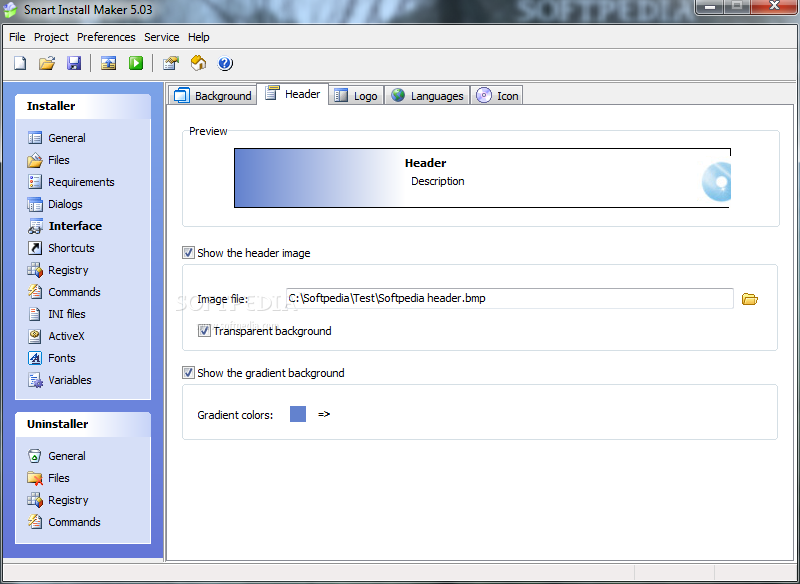Open the Preferences menu
The width and height of the screenshot is (800, 584).
[x=106, y=37]
